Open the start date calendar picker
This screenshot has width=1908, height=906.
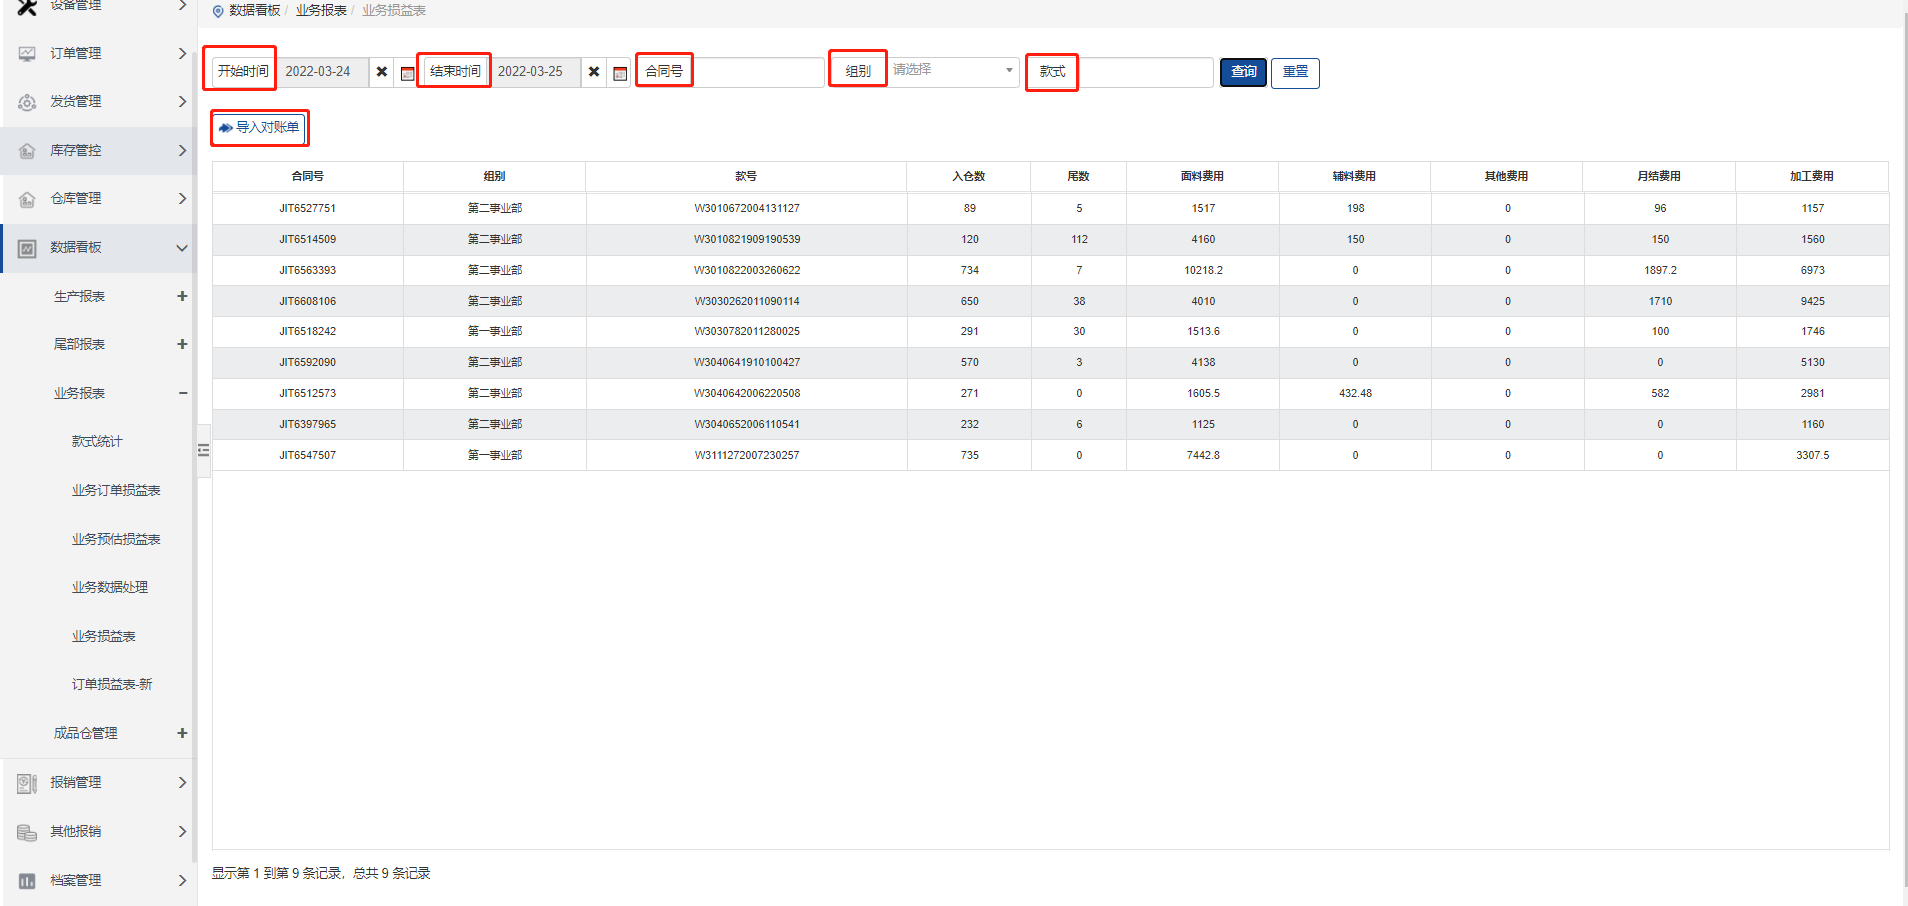[x=407, y=73]
